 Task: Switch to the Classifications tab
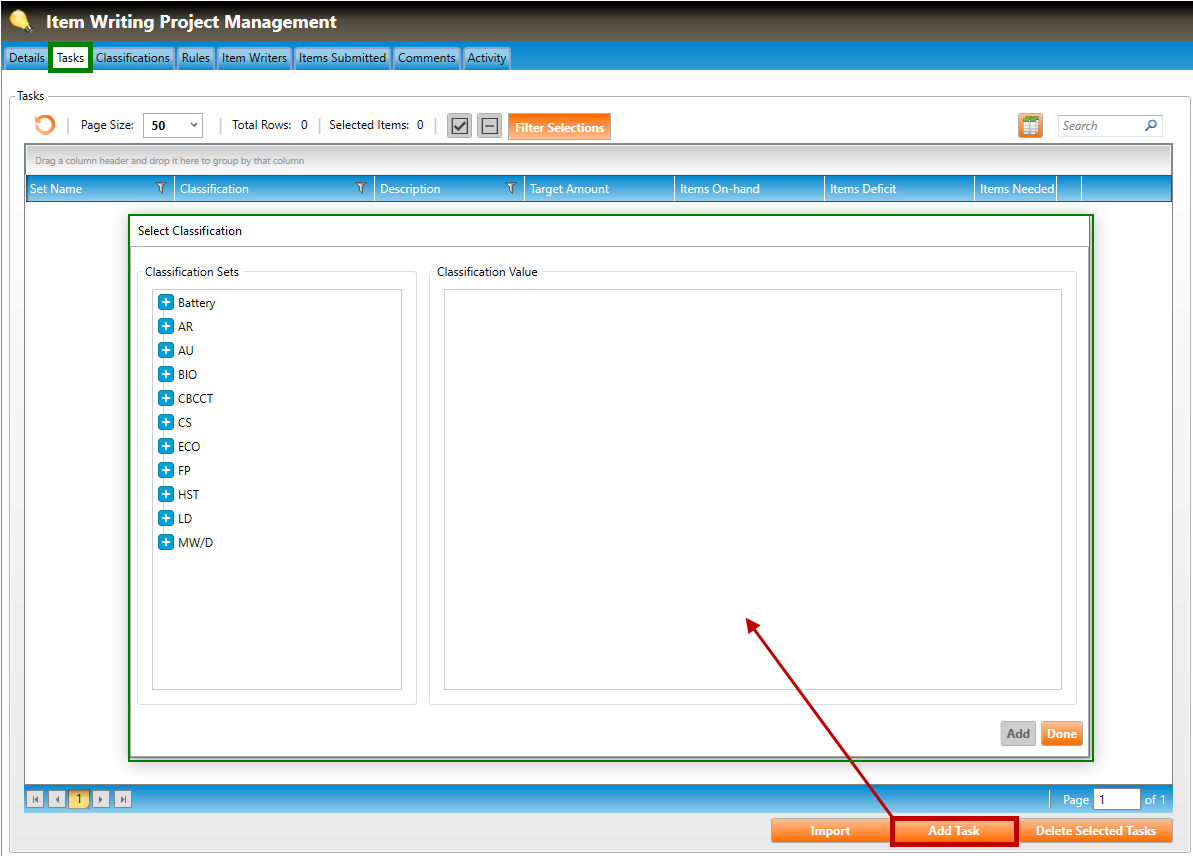tap(133, 58)
